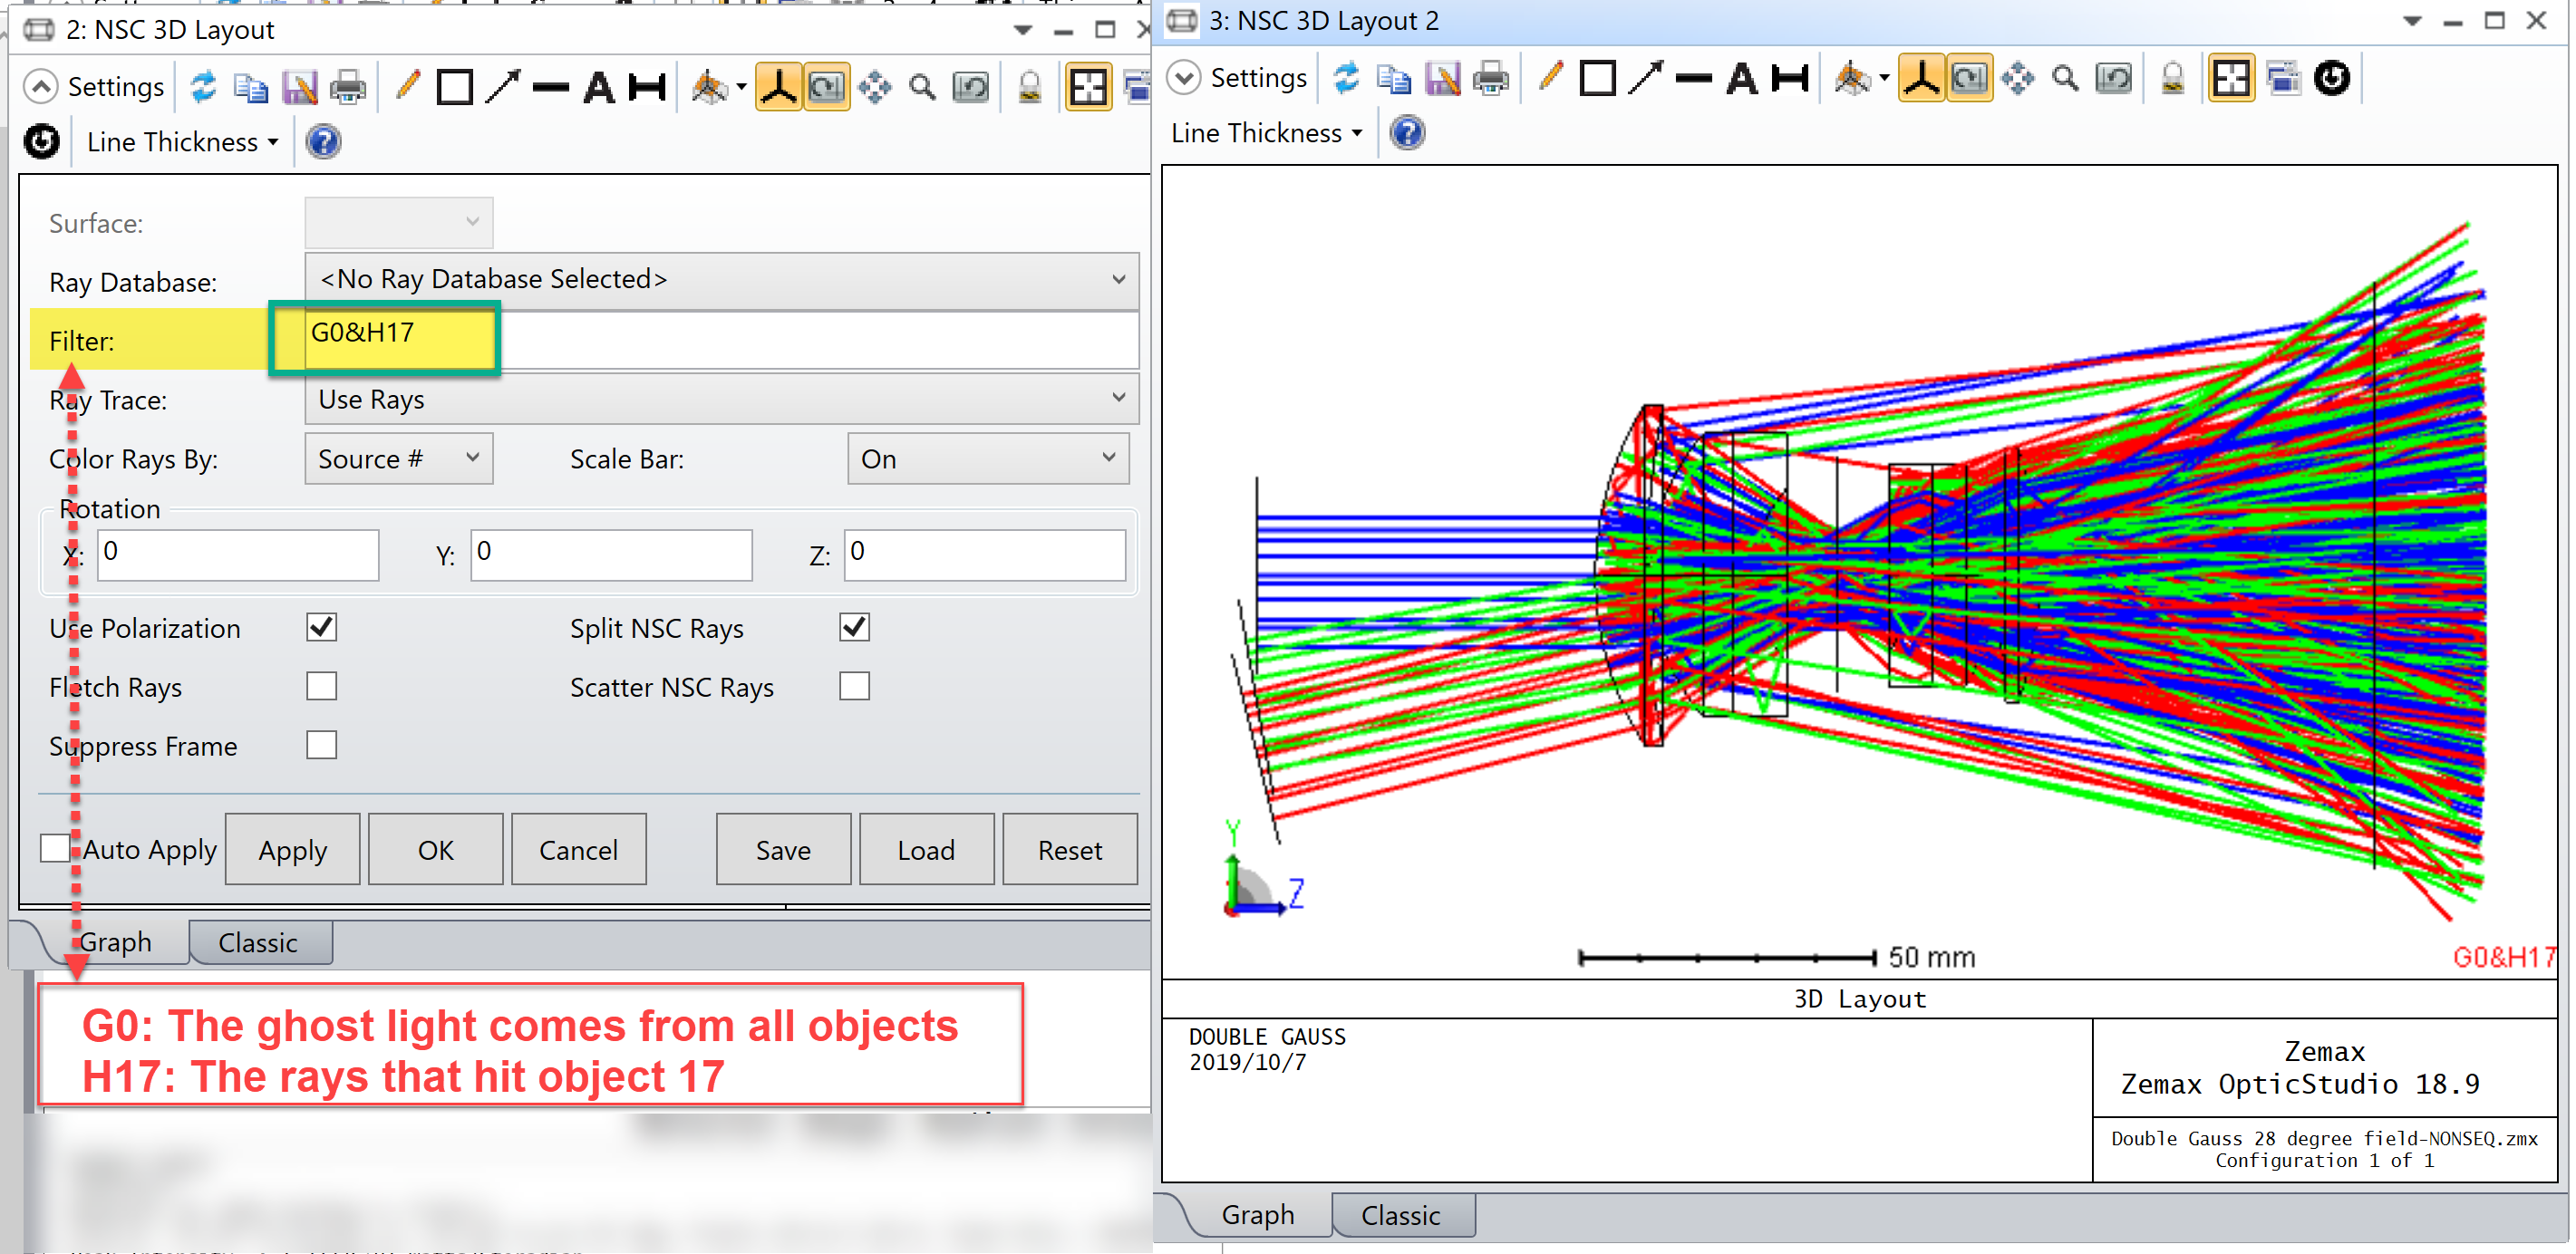The height and width of the screenshot is (1254, 2576).
Task: Open the Scale Bar dropdown
Action: (988, 459)
